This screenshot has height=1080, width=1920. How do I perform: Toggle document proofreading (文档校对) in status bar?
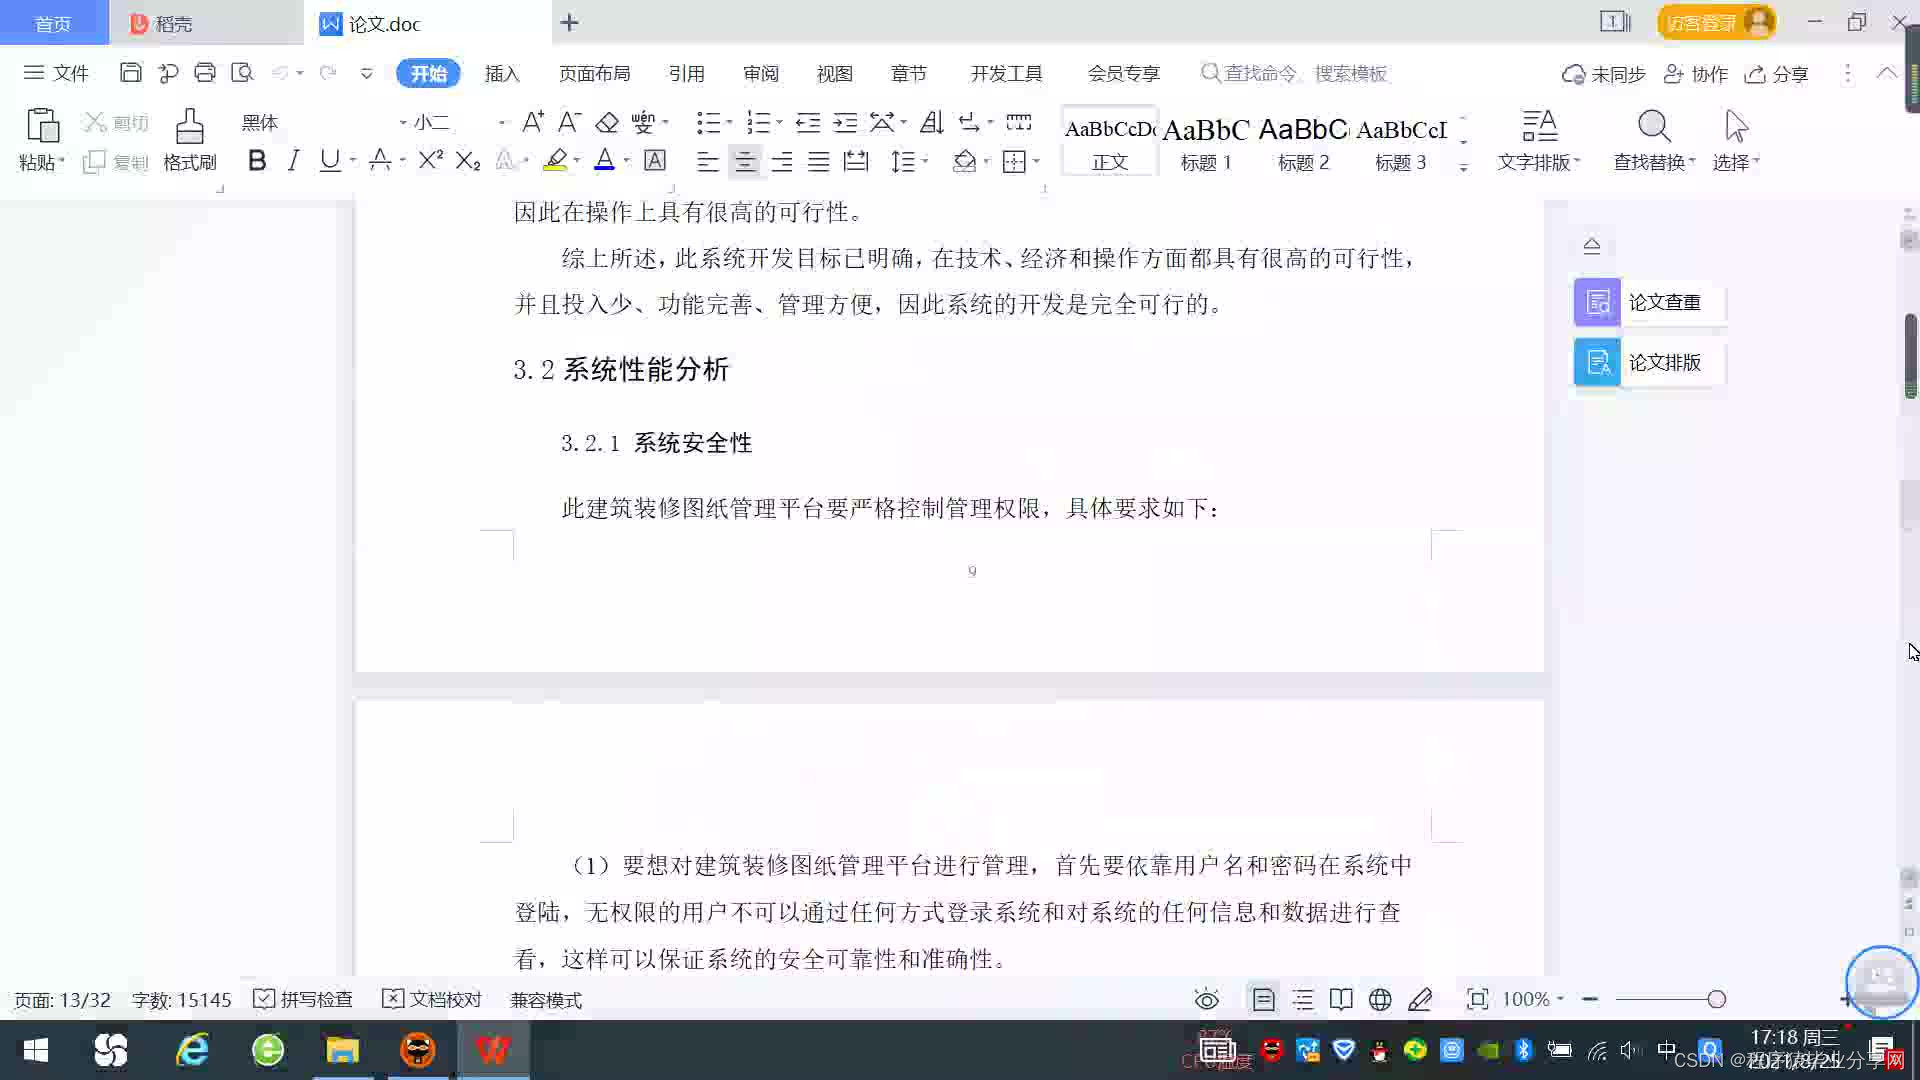click(x=432, y=1000)
